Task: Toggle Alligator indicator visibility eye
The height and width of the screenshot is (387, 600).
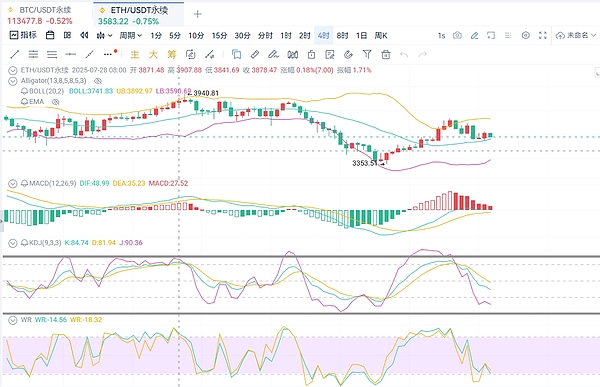Action: coord(98,81)
